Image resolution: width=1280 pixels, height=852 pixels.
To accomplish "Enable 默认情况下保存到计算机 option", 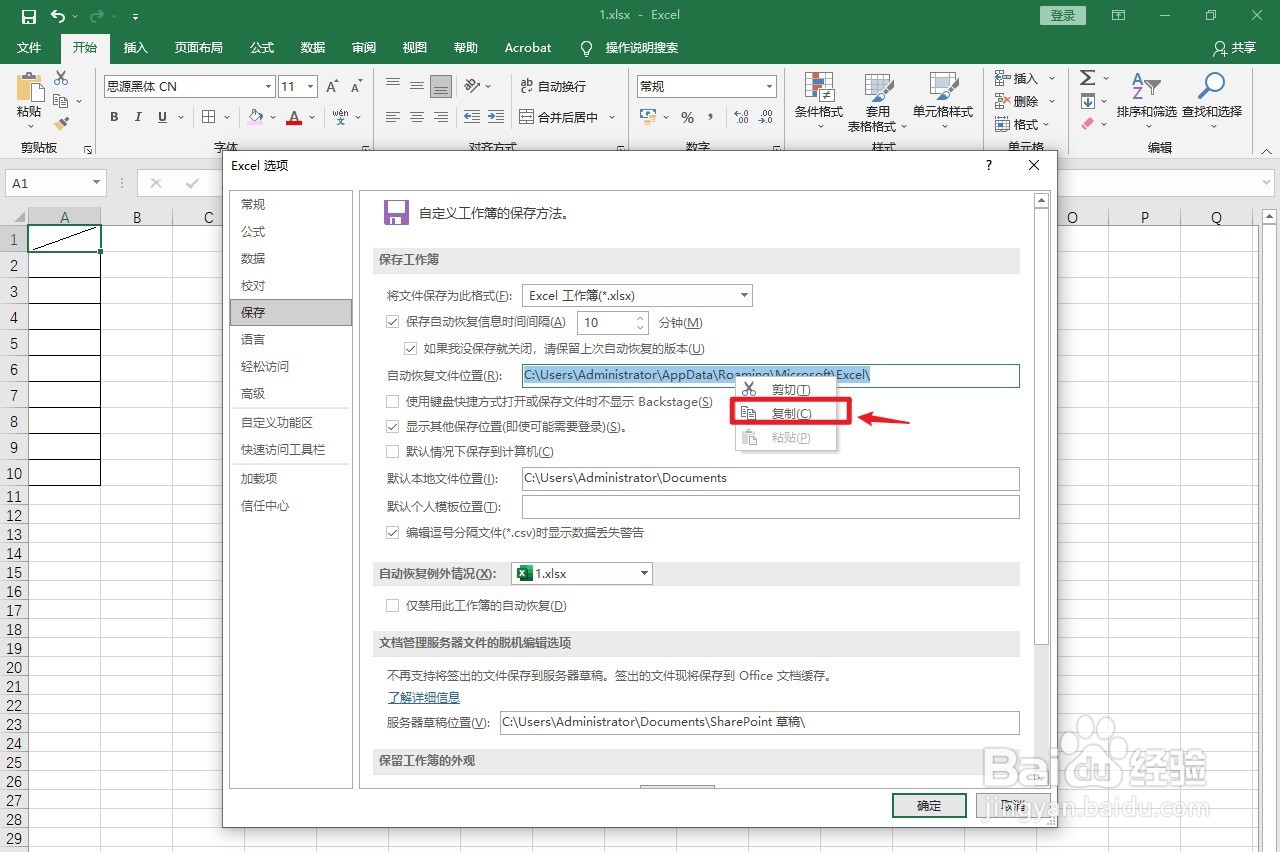I will (392, 451).
